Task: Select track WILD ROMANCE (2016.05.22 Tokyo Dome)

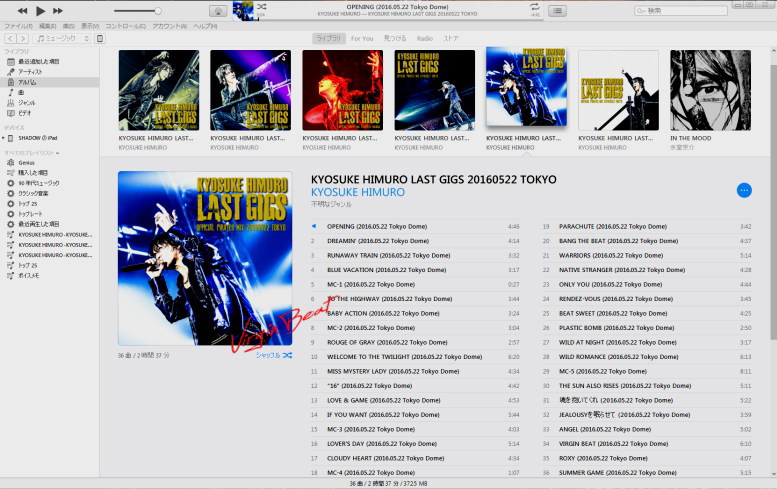Action: (x=647, y=357)
